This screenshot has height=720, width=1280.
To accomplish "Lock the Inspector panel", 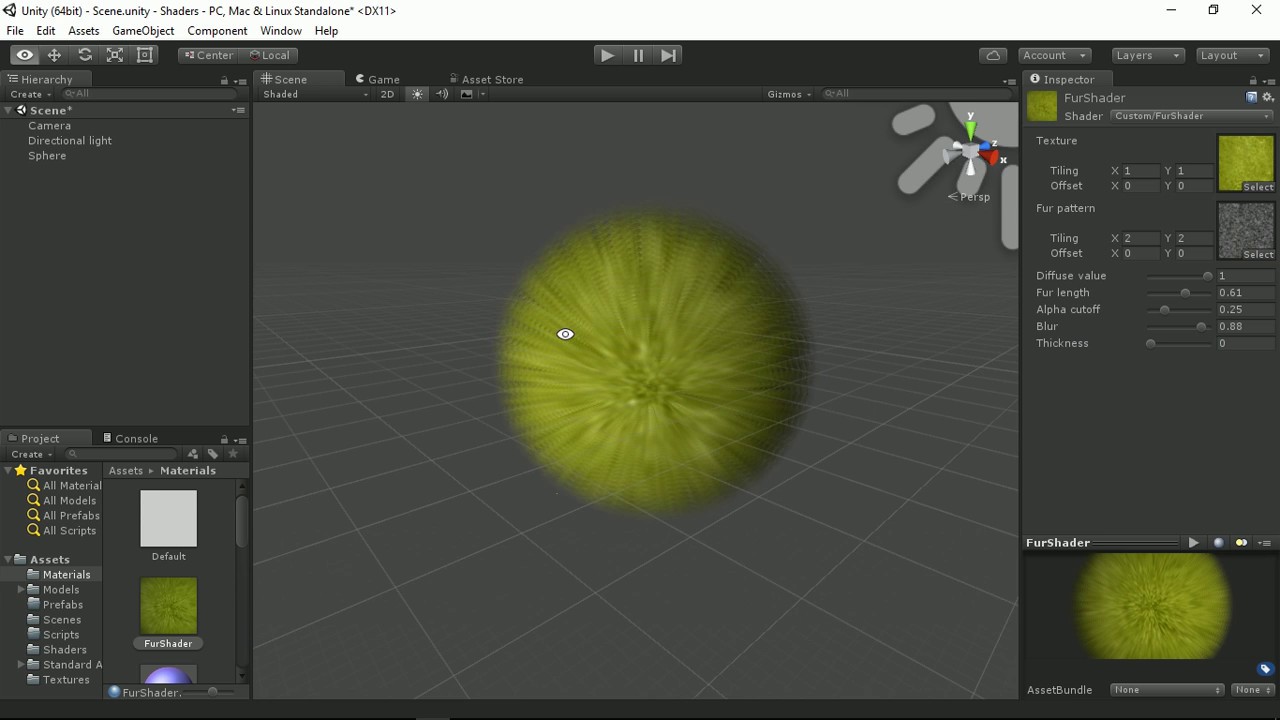I will 1253,80.
